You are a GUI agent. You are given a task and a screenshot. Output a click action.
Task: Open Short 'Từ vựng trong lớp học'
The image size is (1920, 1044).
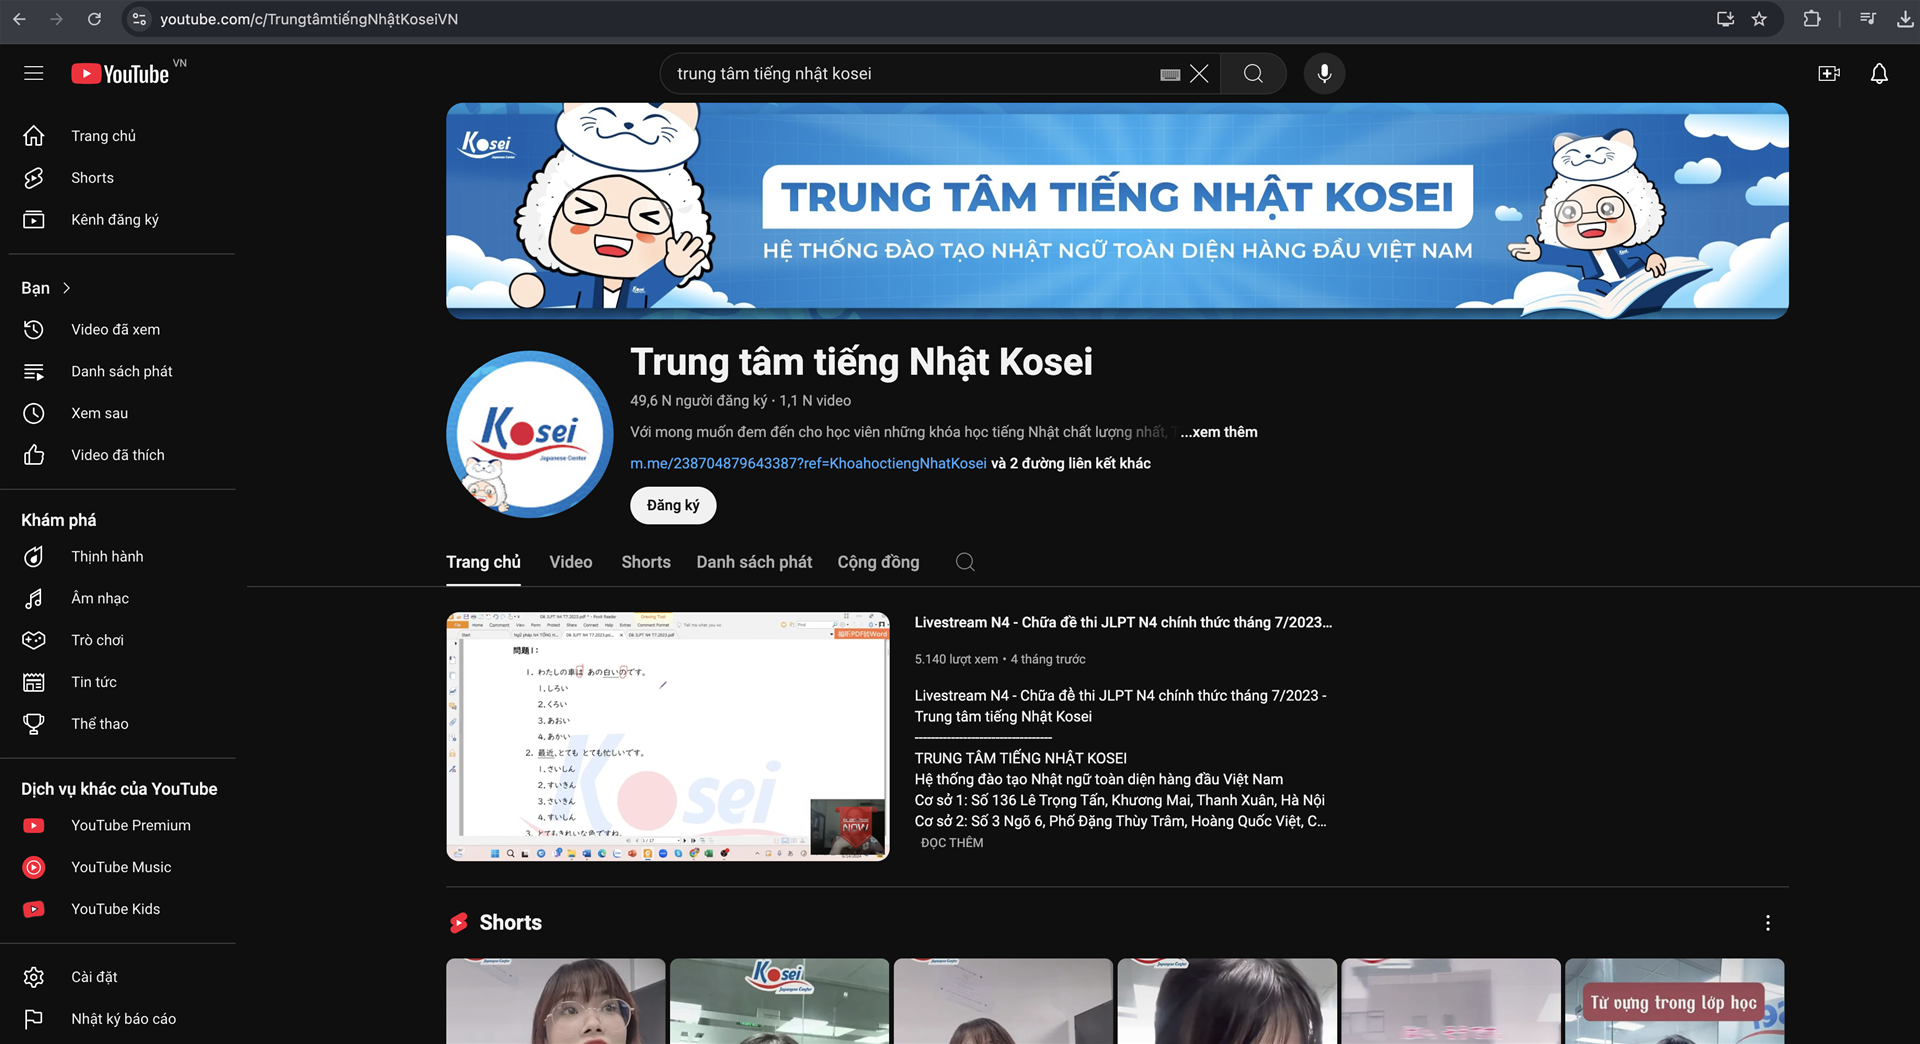(1674, 1001)
